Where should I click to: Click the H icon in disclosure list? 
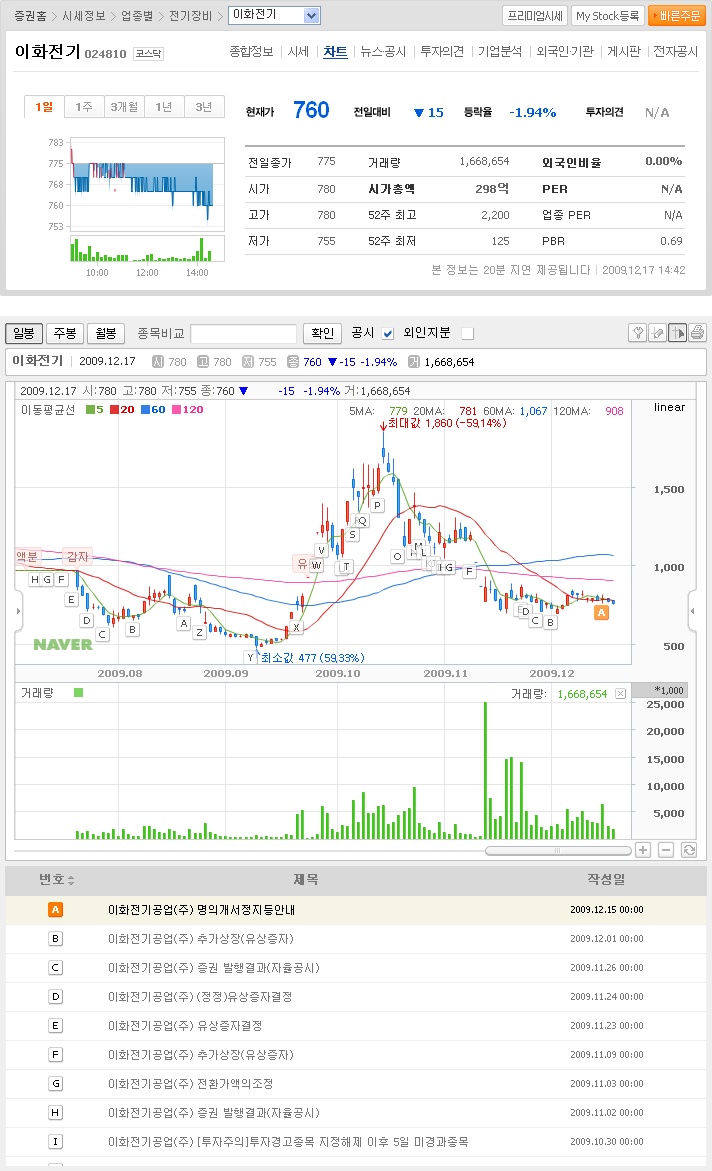[x=55, y=1113]
